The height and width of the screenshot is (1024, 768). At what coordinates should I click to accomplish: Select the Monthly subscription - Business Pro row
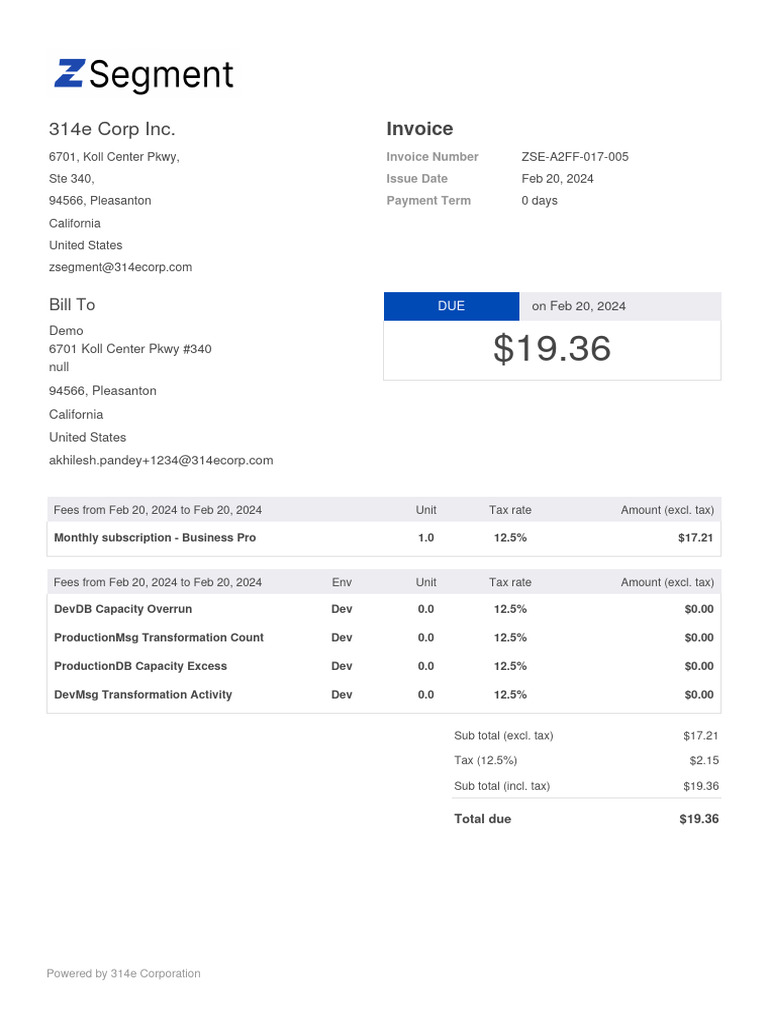[155, 538]
